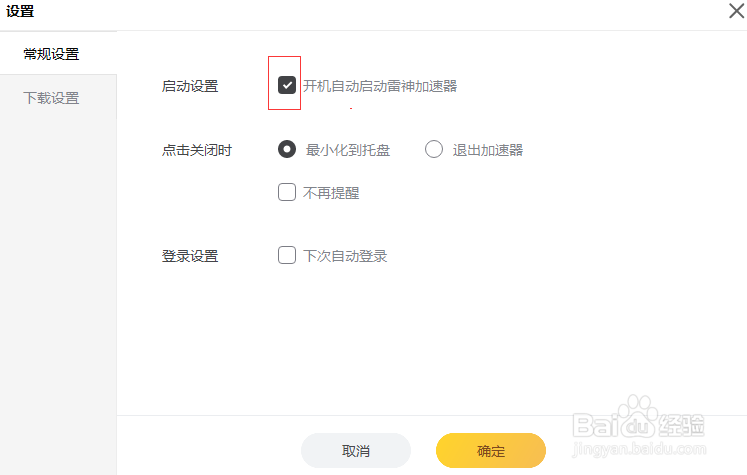747x475 pixels.
Task: Select the 最小化到托盘 radio circle
Action: (x=287, y=150)
